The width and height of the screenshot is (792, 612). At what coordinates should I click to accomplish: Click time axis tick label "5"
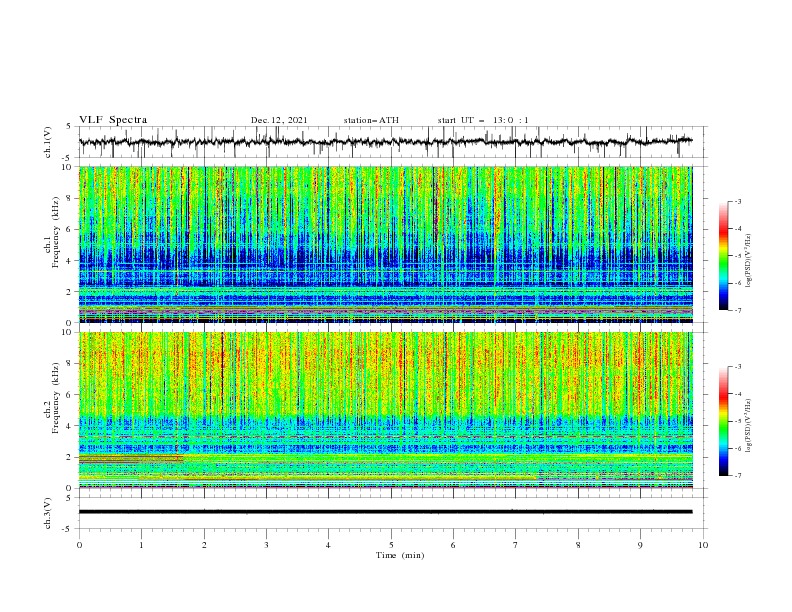tap(391, 545)
